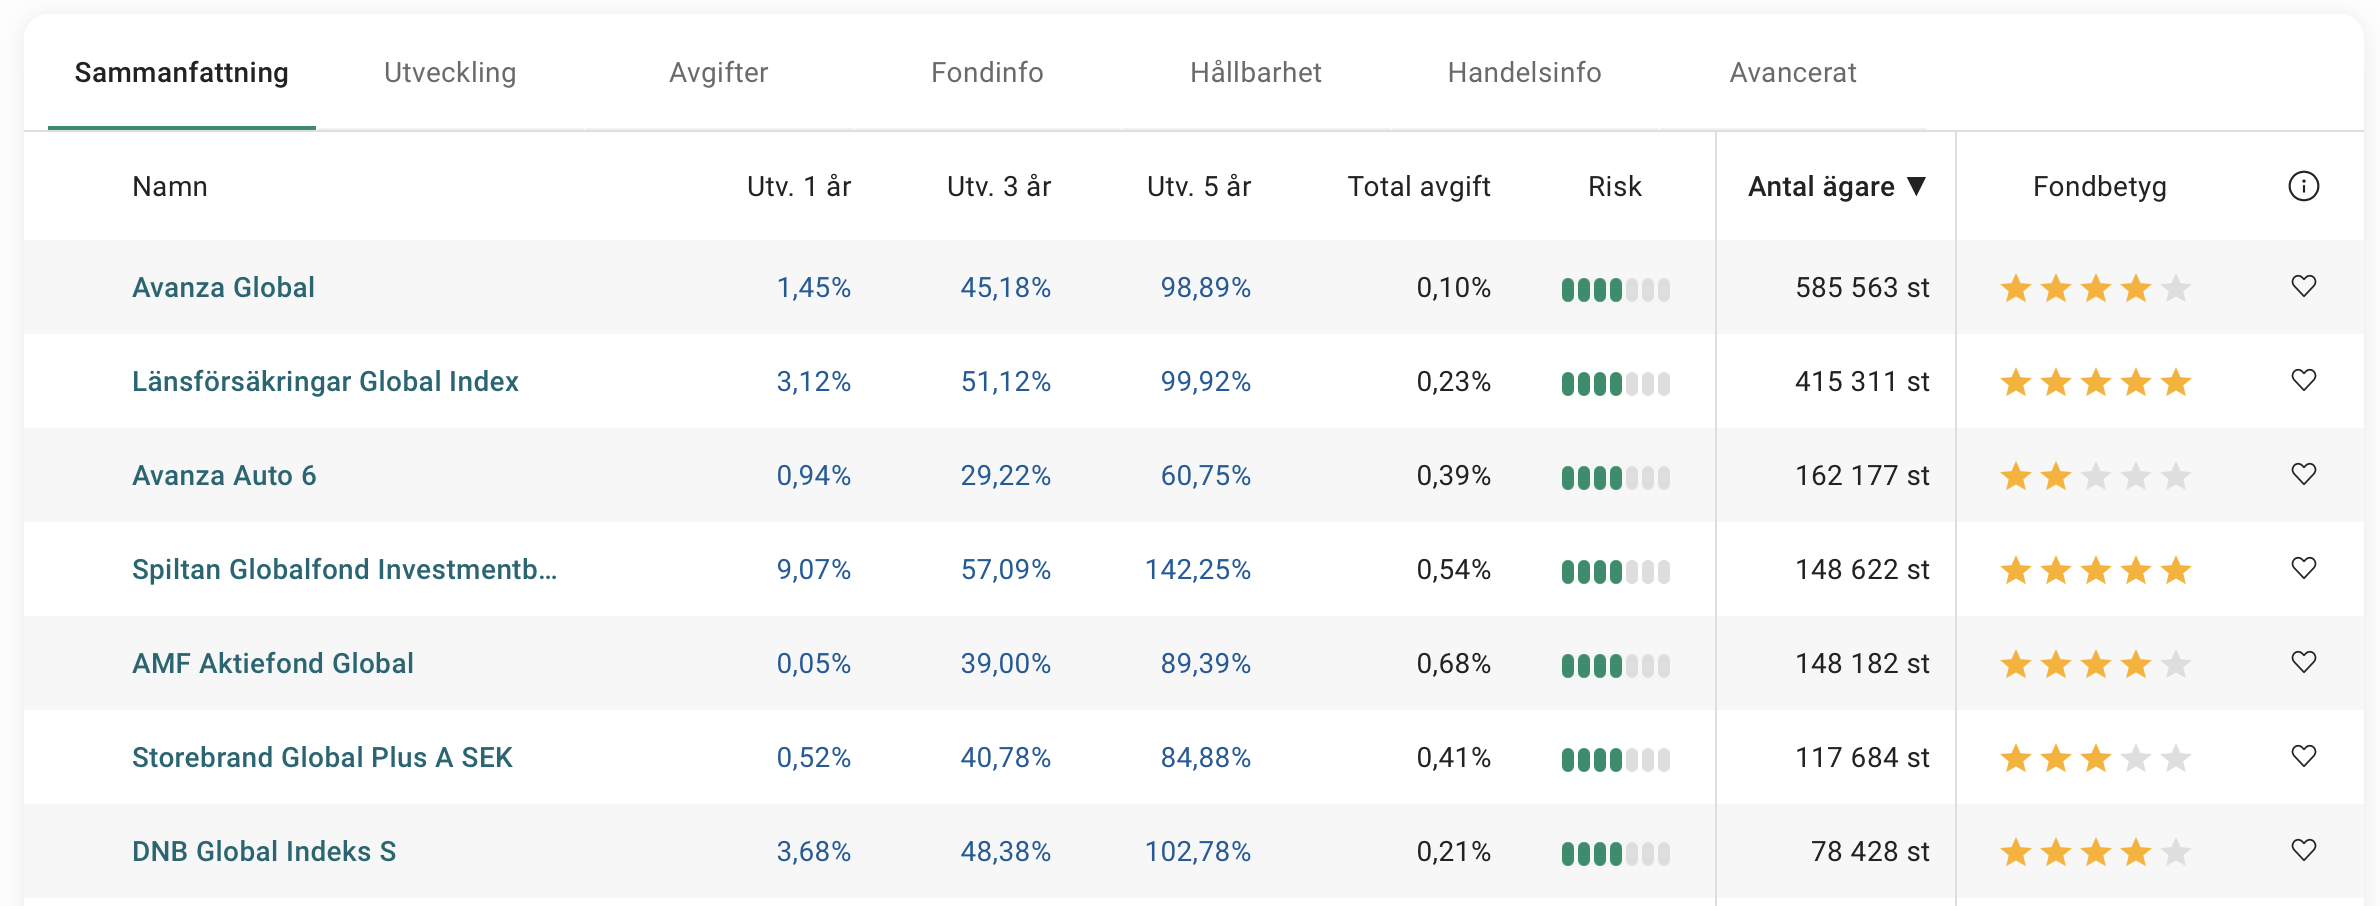Click heart icon for Storebrand Global Plus
Image resolution: width=2380 pixels, height=906 pixels.
click(x=2303, y=757)
